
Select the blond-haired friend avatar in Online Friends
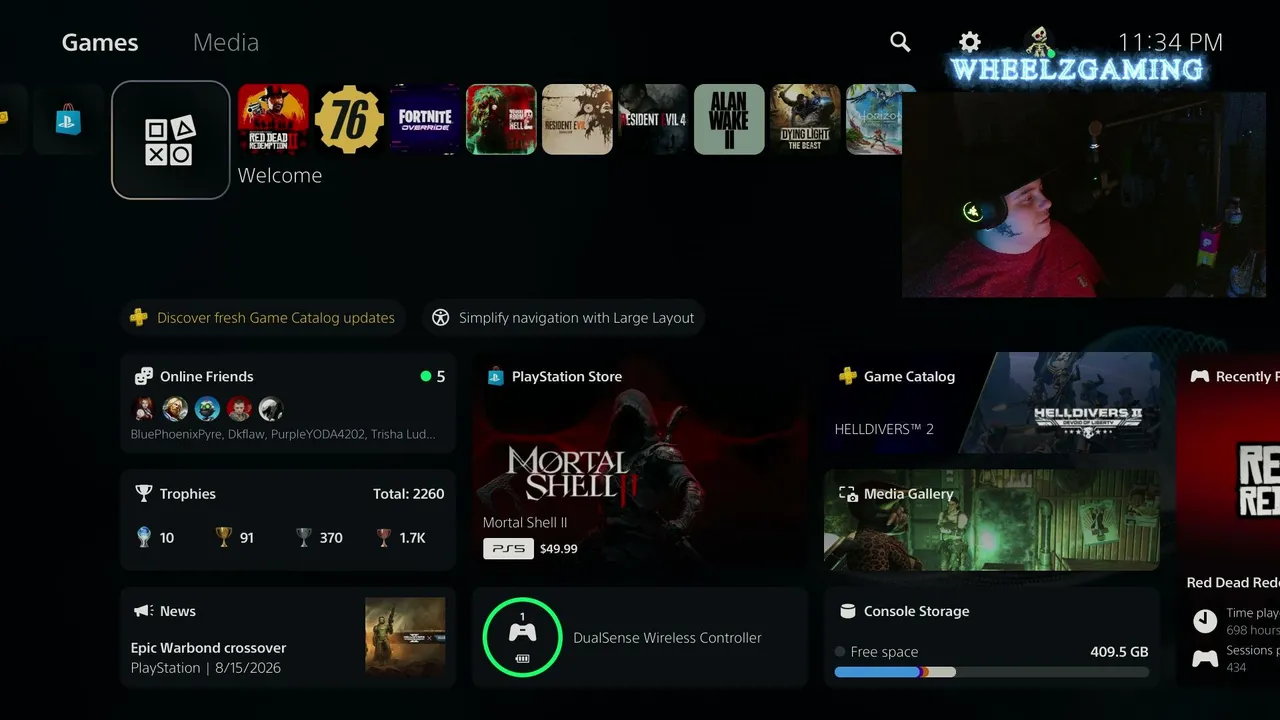click(x=175, y=408)
